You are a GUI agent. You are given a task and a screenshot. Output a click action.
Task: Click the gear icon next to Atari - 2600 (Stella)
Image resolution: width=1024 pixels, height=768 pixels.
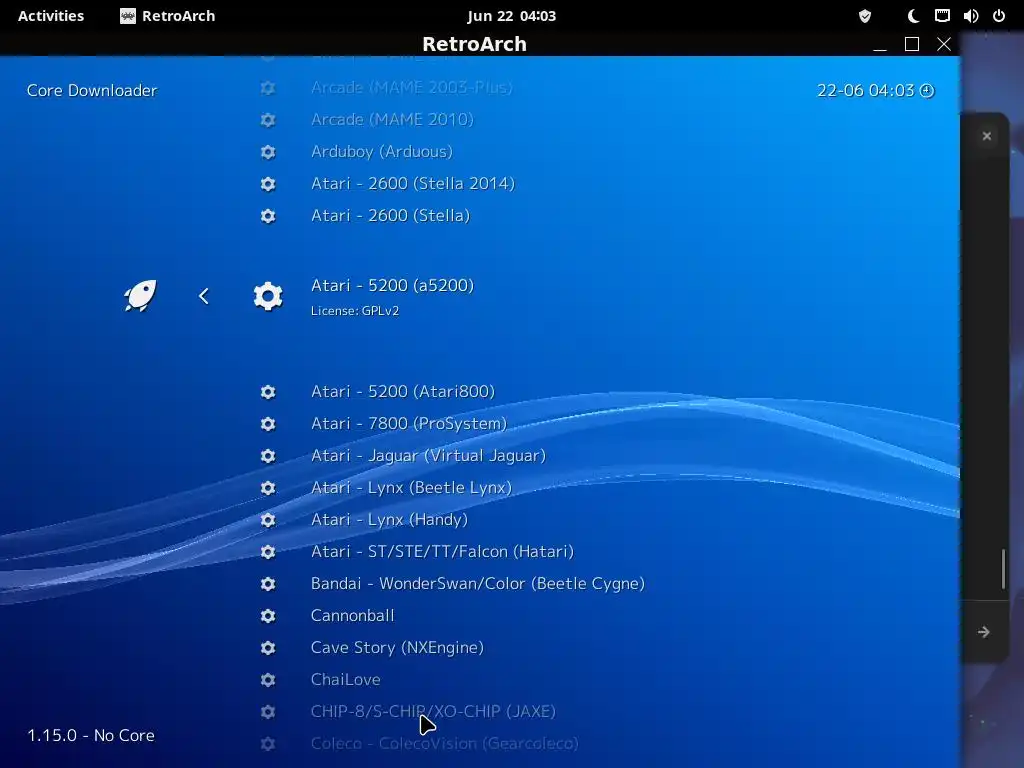pyautogui.click(x=268, y=216)
